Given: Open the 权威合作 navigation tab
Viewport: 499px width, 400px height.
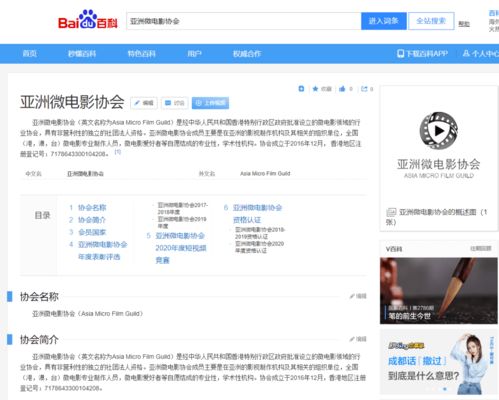Looking at the screenshot, I should (247, 54).
